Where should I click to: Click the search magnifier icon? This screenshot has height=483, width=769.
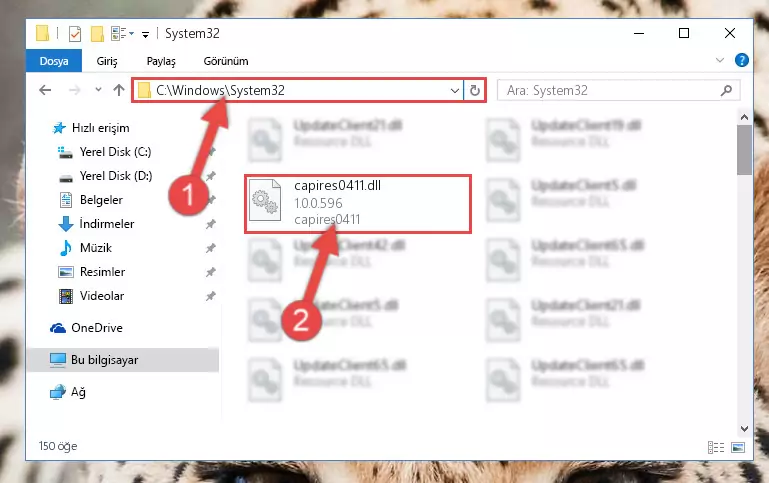(726, 90)
